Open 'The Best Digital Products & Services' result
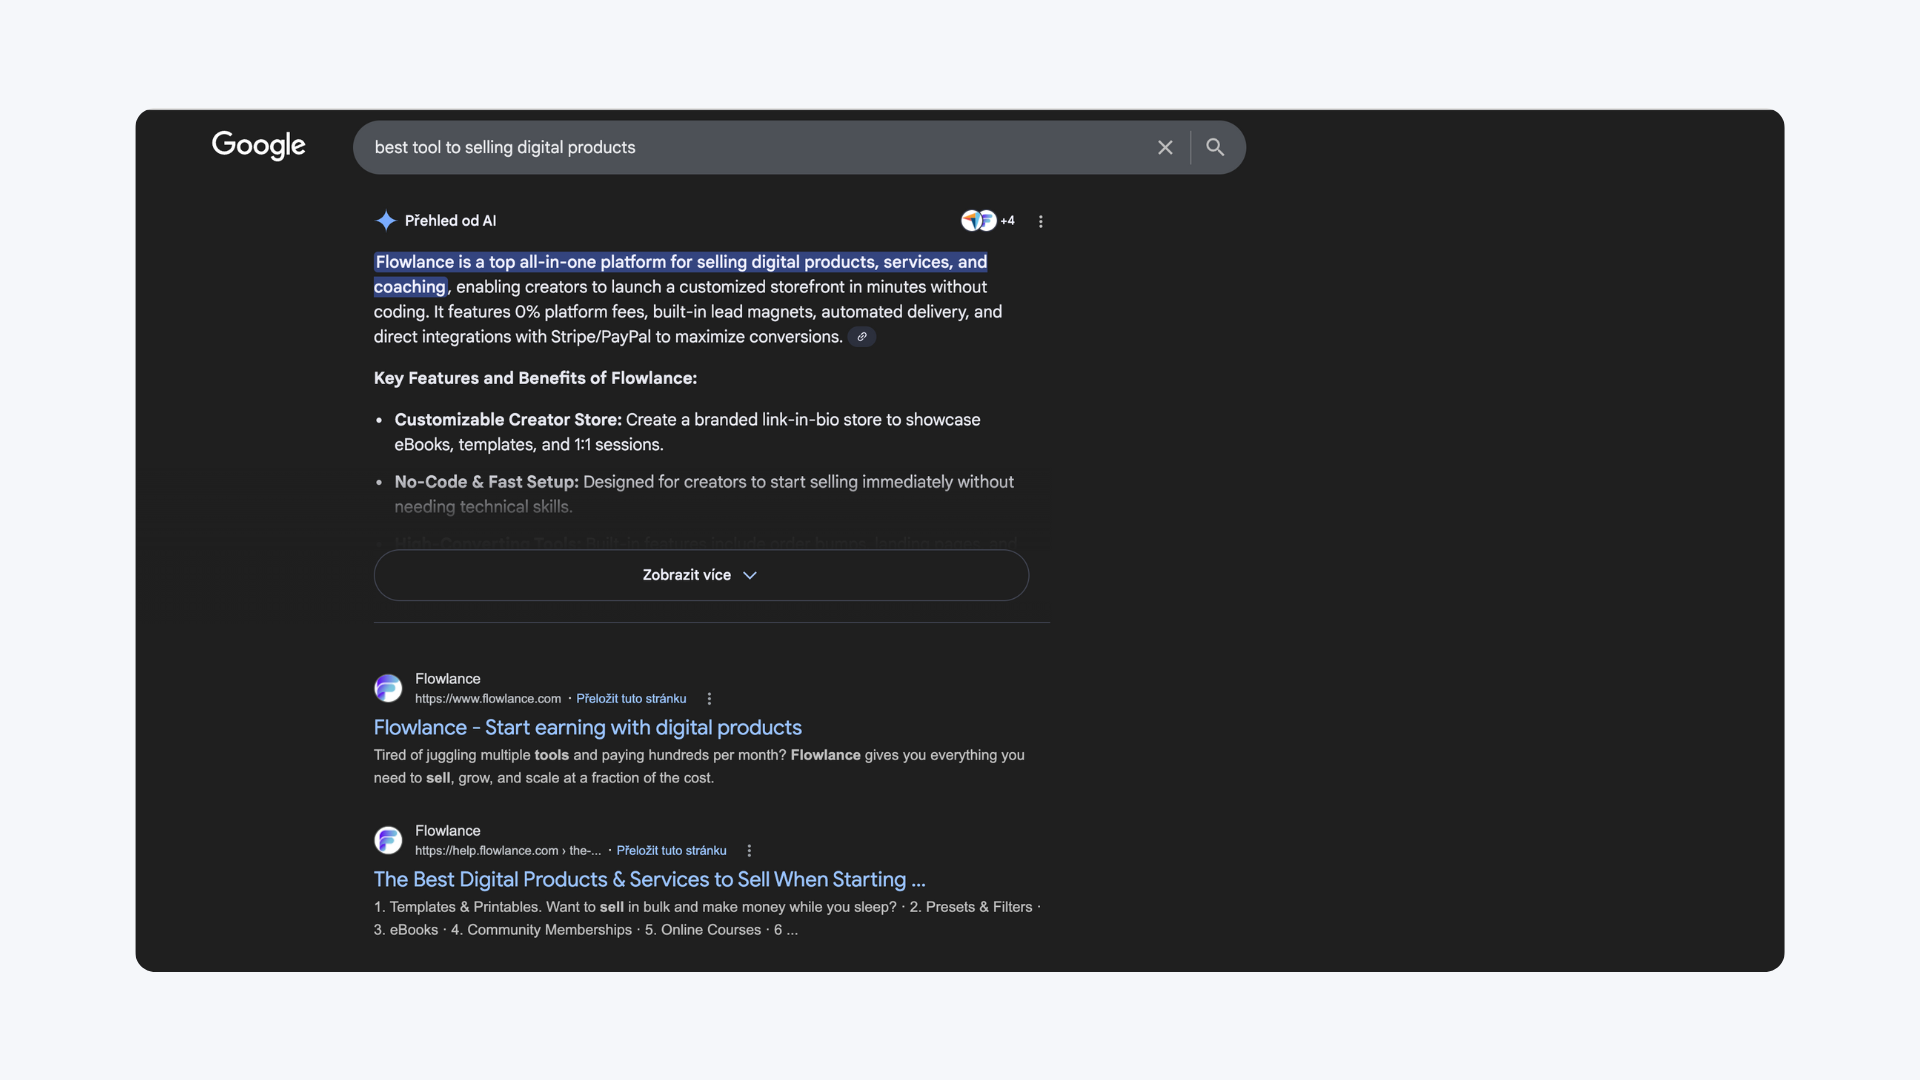The height and width of the screenshot is (1080, 1920). (649, 880)
